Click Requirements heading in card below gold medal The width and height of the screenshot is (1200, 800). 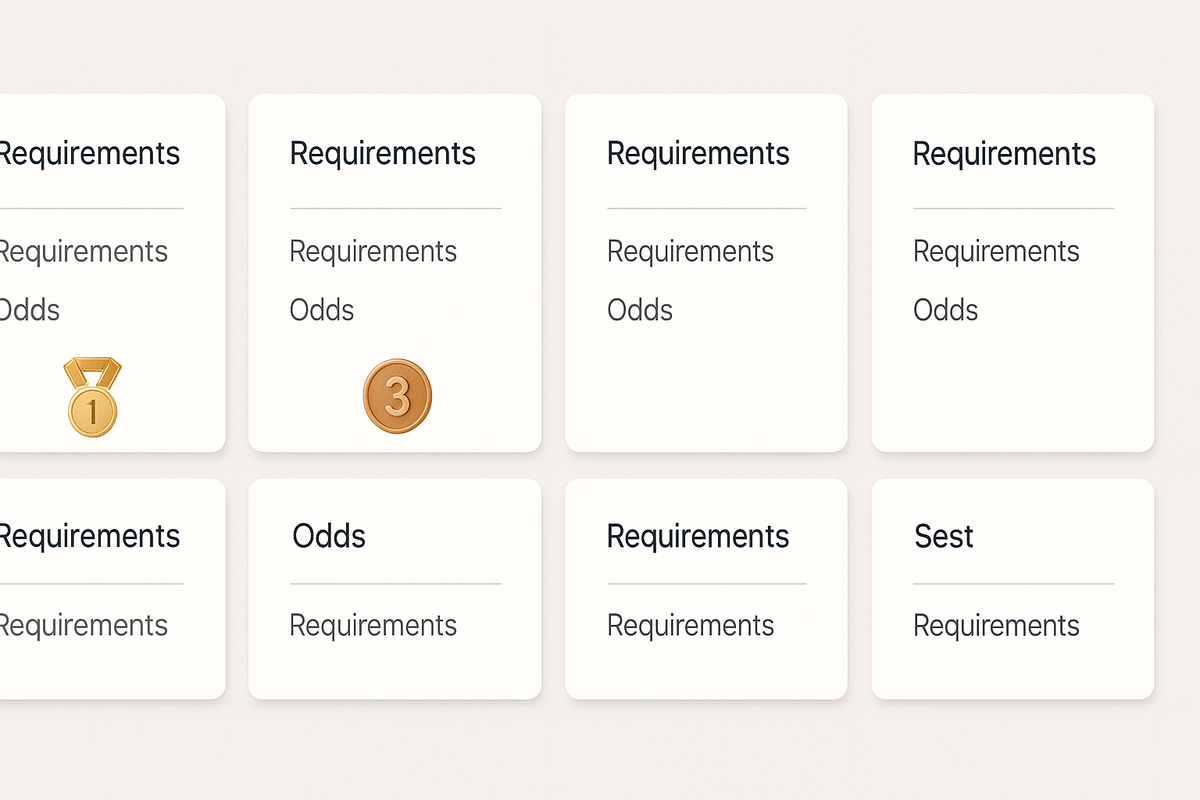(90, 537)
